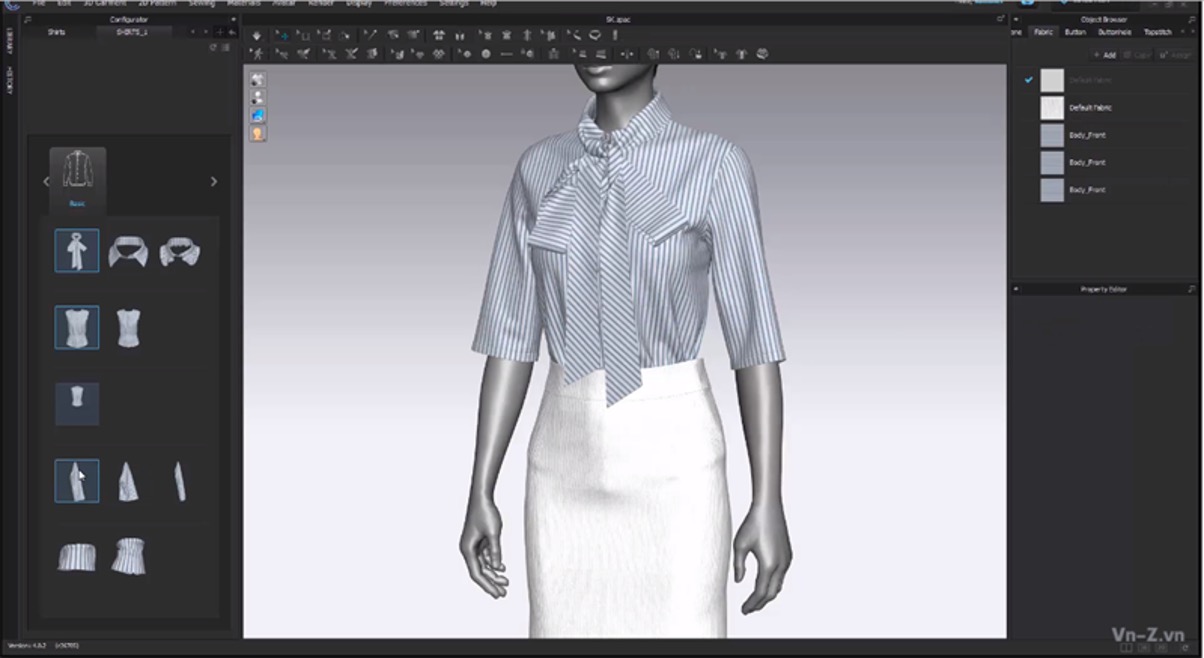This screenshot has width=1204, height=658.
Task: Select the active Default Fabric swatch without checkmark
Action: point(1052,107)
